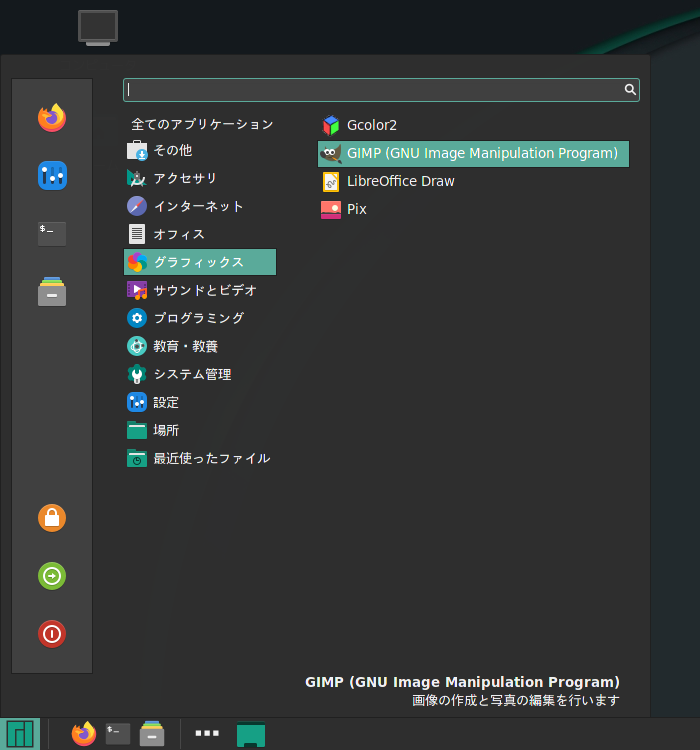Open the terminal from the taskbar
Image resolution: width=700 pixels, height=750 pixels.
118,734
